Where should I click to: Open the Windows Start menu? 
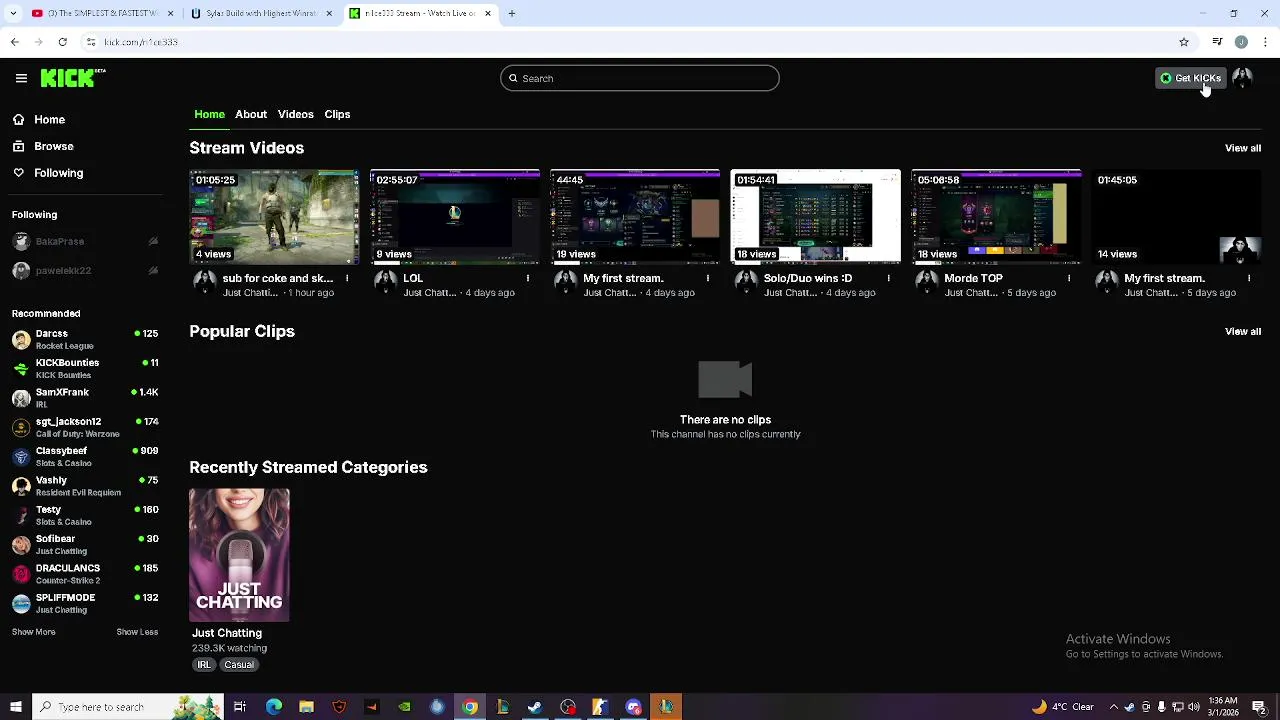point(15,707)
